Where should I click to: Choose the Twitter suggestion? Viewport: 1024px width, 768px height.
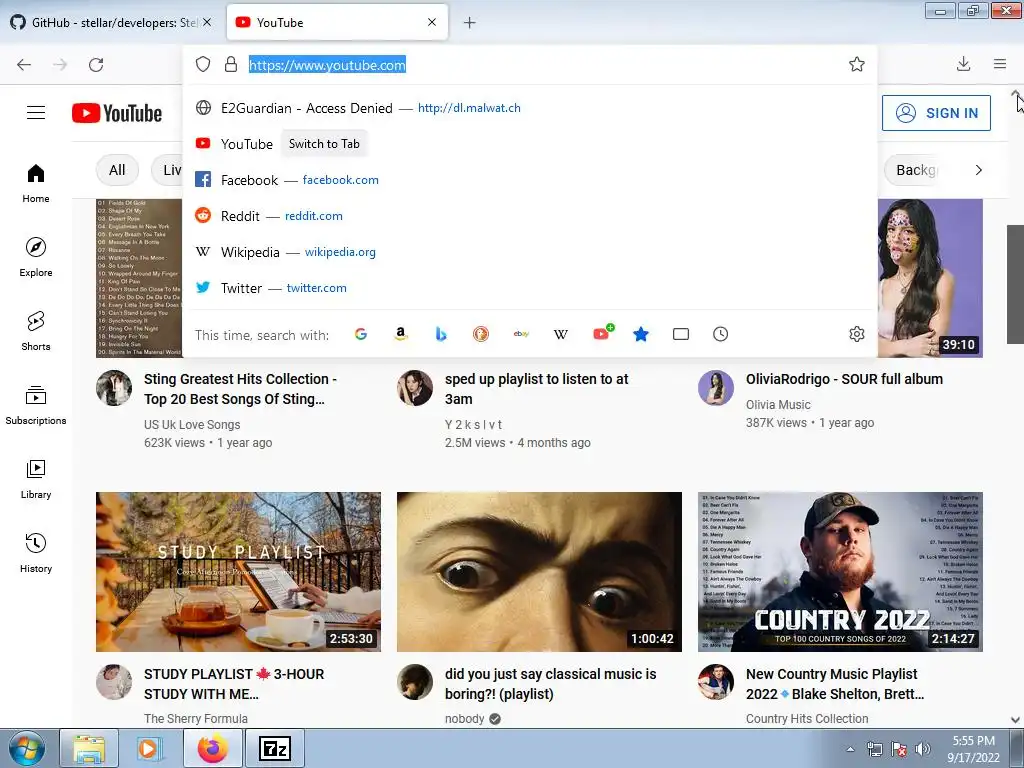530,287
